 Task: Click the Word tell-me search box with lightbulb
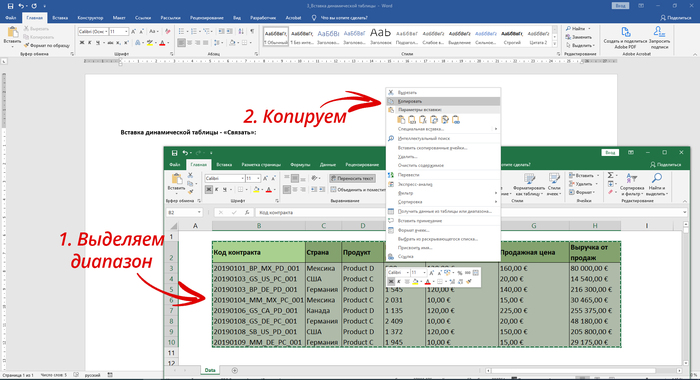(x=340, y=18)
